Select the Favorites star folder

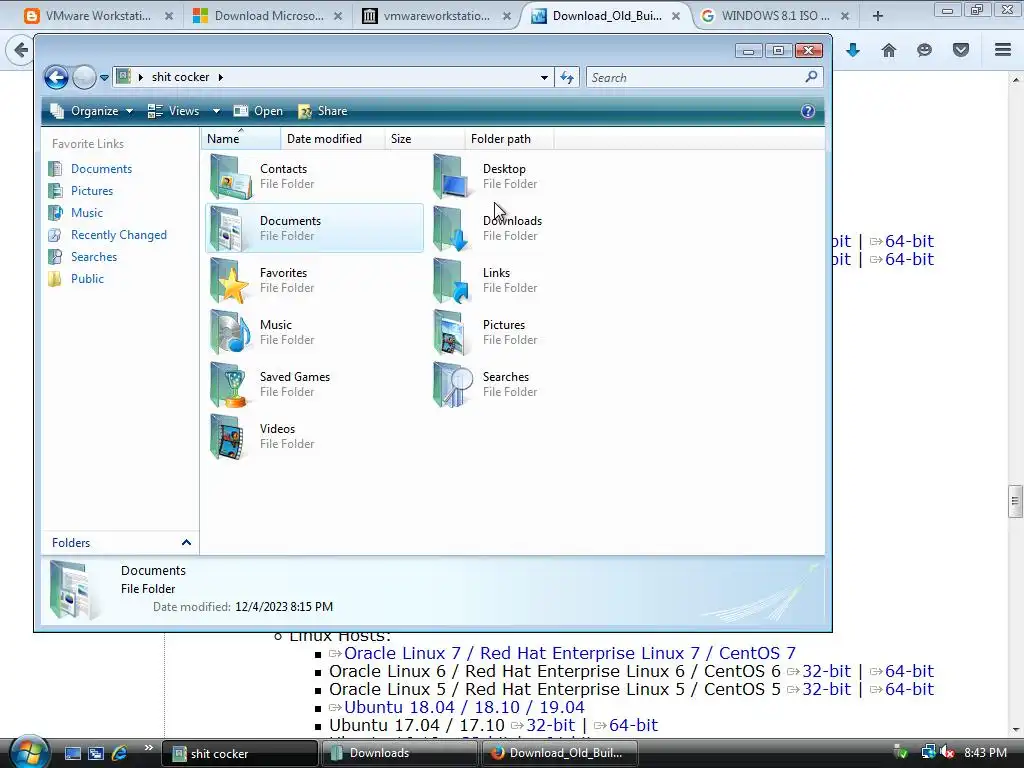pos(231,281)
